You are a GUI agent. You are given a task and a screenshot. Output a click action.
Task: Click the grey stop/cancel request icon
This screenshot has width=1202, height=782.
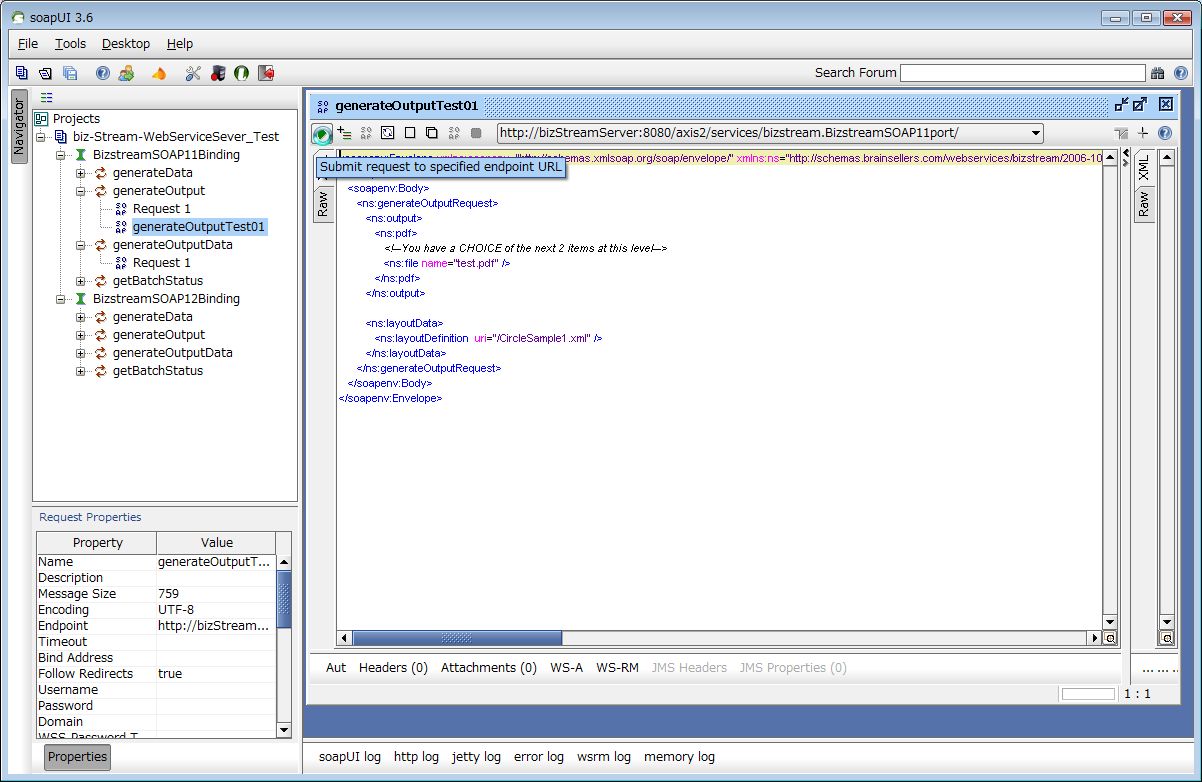tap(476, 132)
